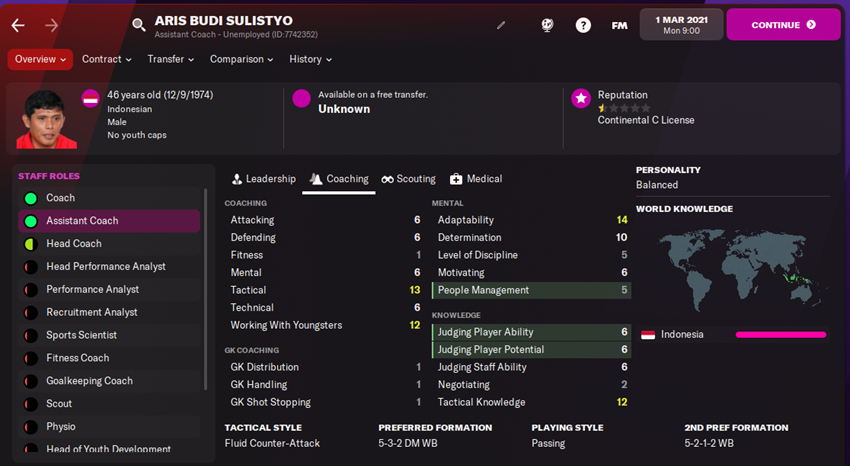Open the Contract dropdown menu
850x466 pixels.
click(107, 60)
